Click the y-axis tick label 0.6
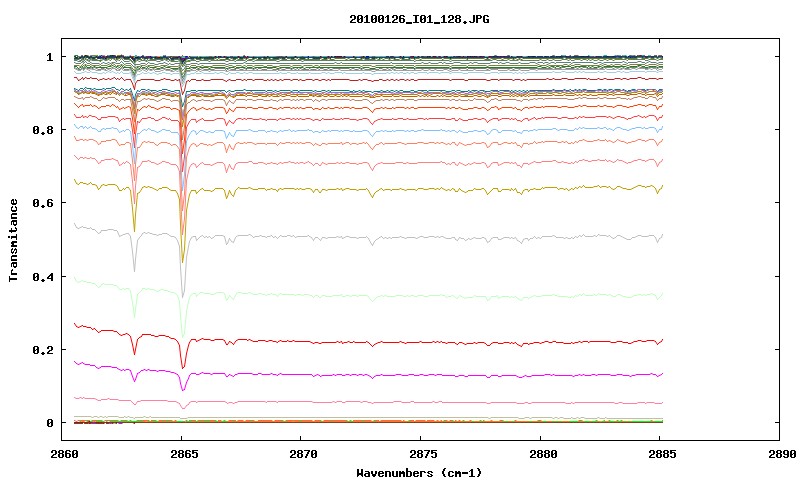Screen dimensions: 800x480 pos(43,203)
